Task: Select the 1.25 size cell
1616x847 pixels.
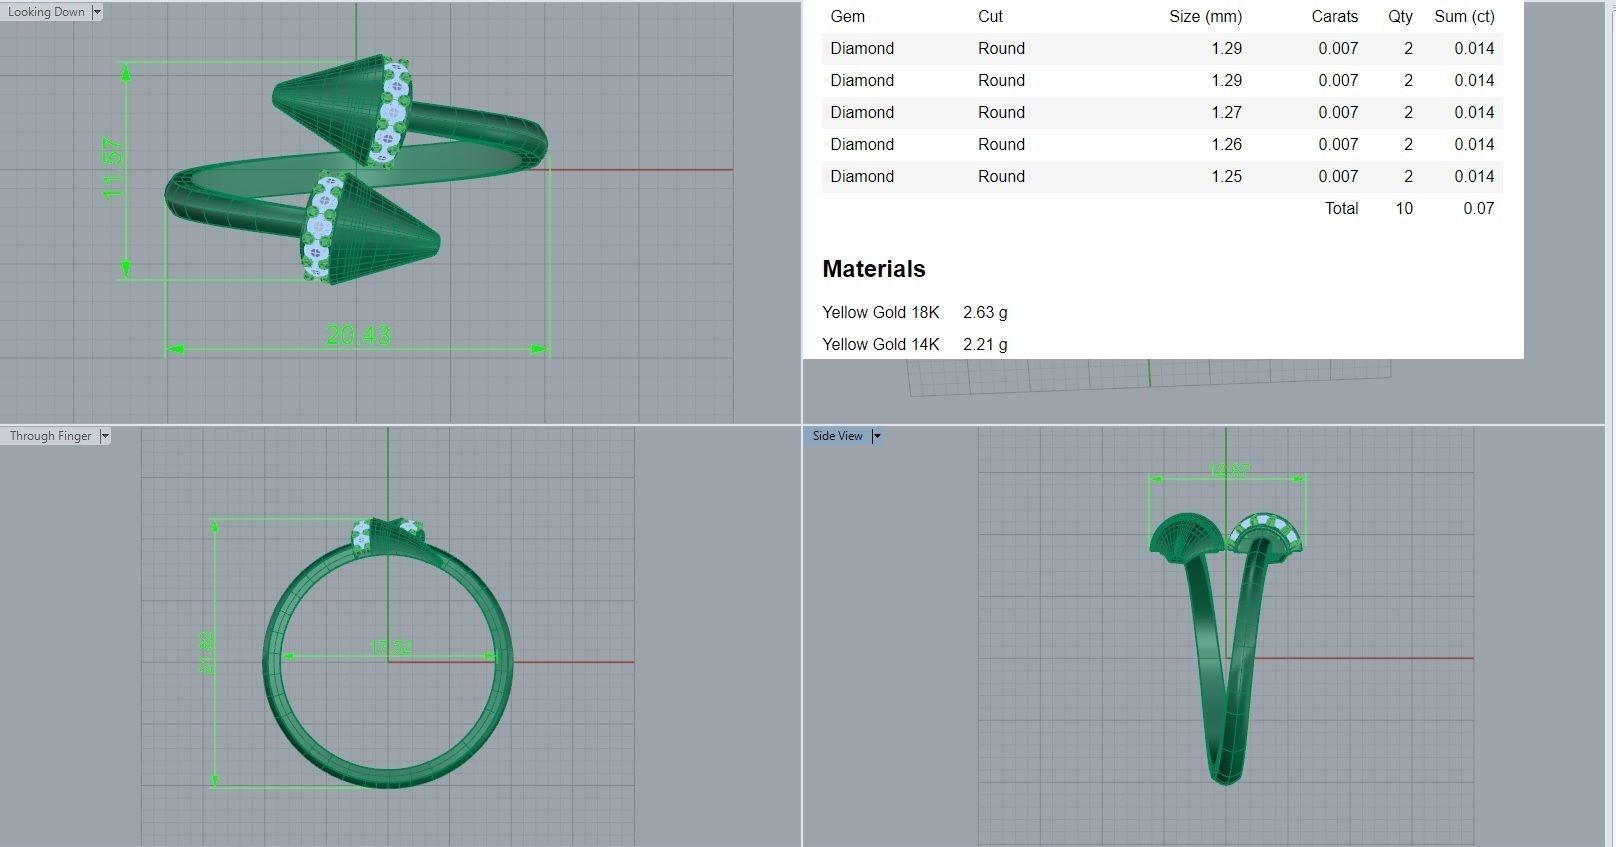Action: coord(1226,176)
